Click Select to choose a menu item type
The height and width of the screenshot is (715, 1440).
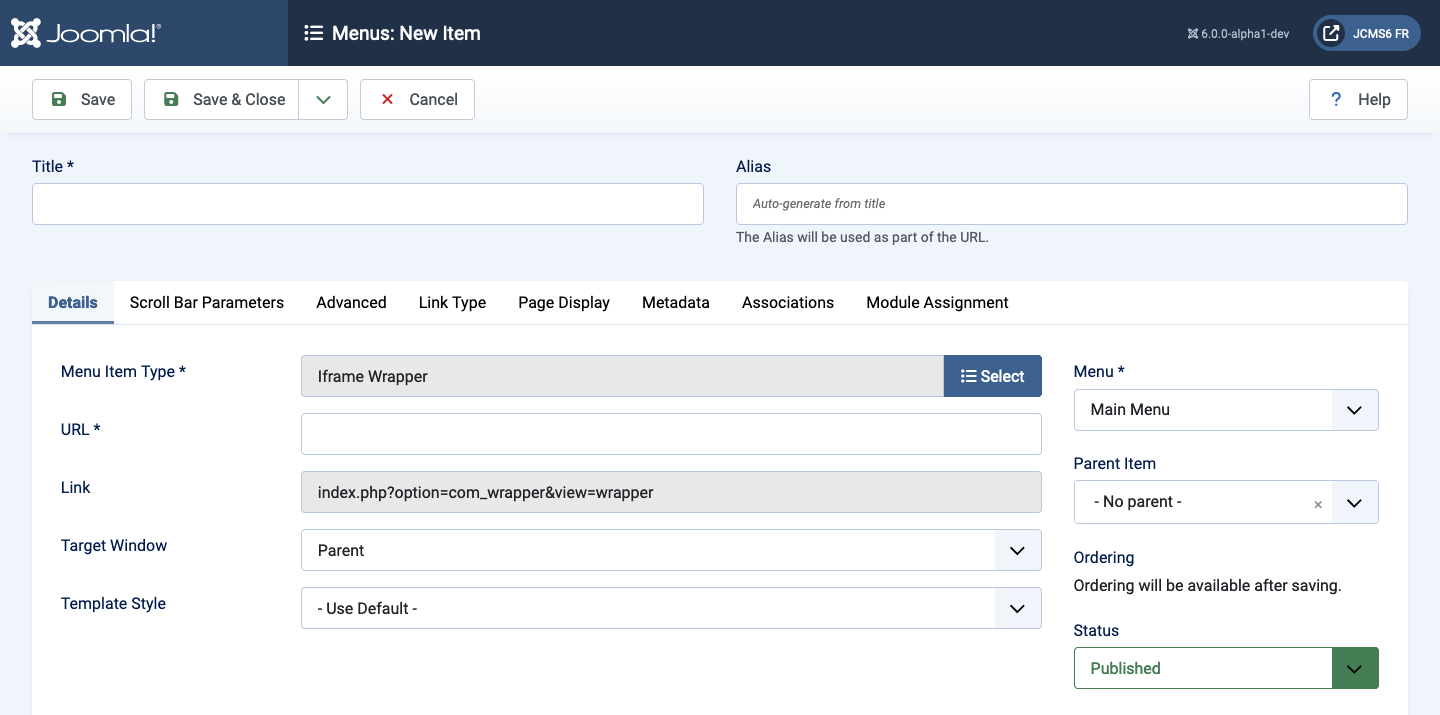pos(993,376)
